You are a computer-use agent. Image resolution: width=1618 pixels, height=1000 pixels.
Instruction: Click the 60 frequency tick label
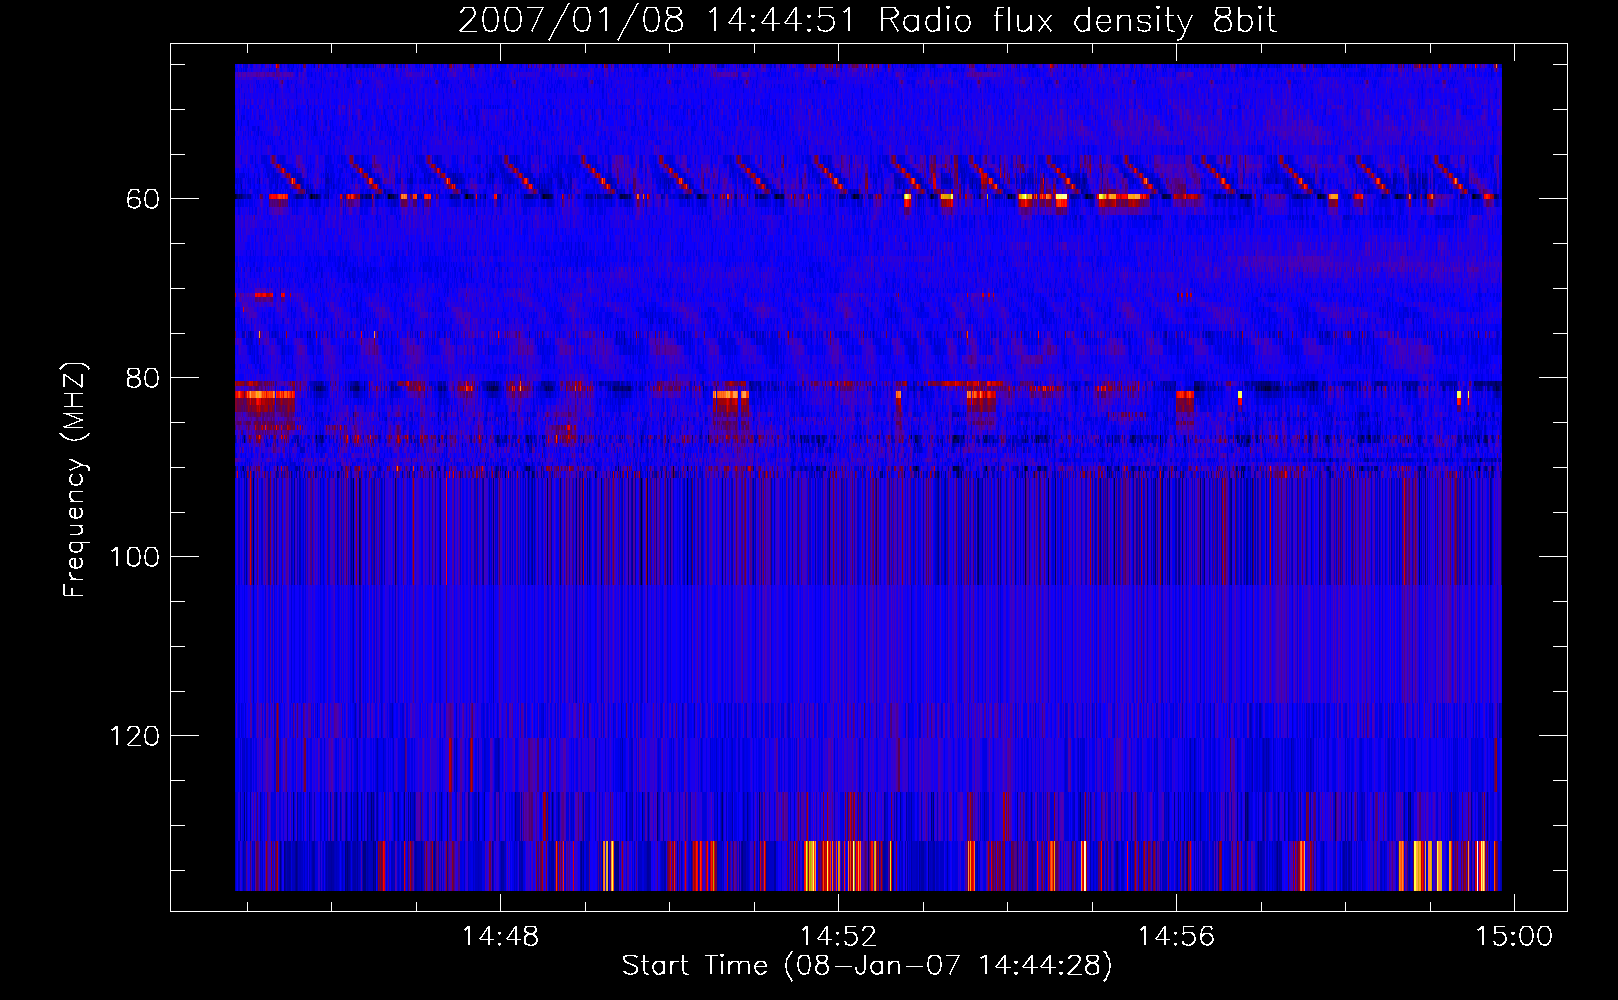(143, 199)
